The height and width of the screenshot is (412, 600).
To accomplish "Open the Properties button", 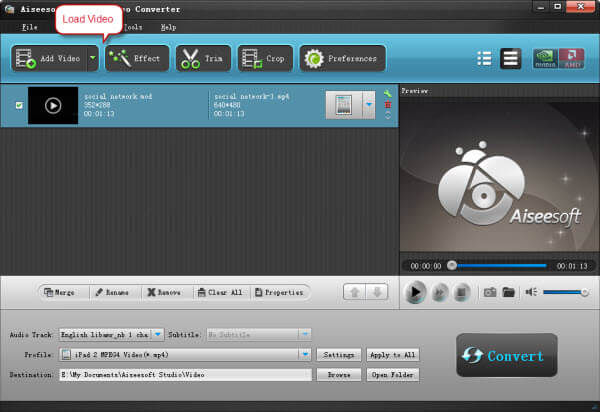I will (279, 292).
